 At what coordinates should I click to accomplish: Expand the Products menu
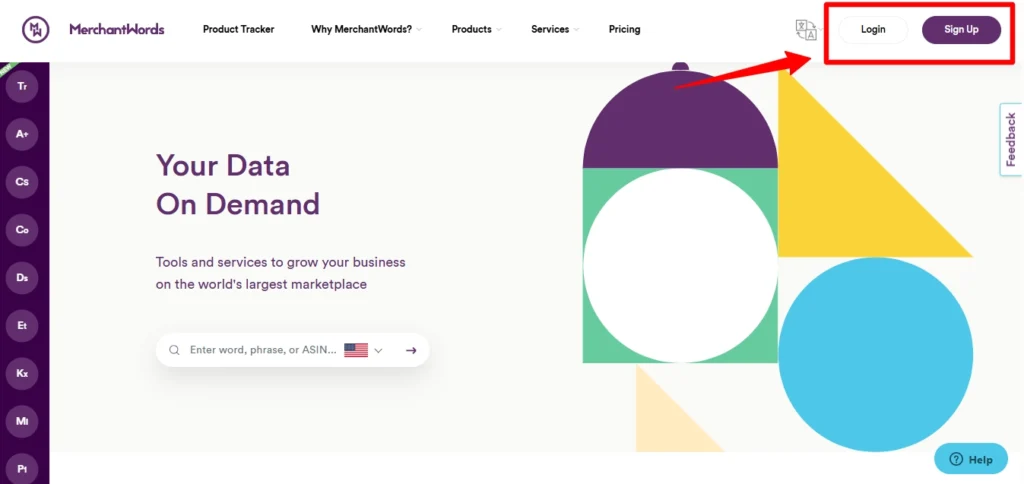(x=477, y=29)
